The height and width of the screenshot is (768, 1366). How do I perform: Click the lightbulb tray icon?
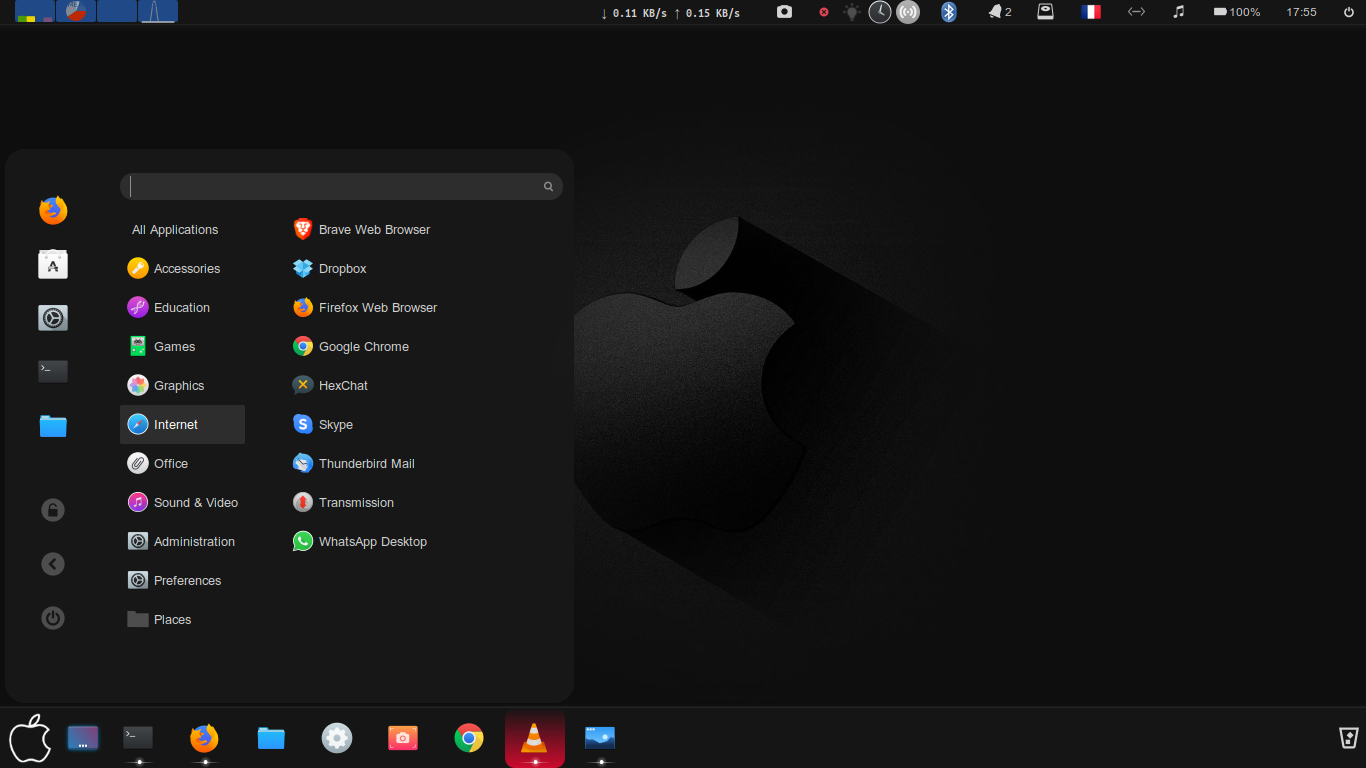click(852, 12)
